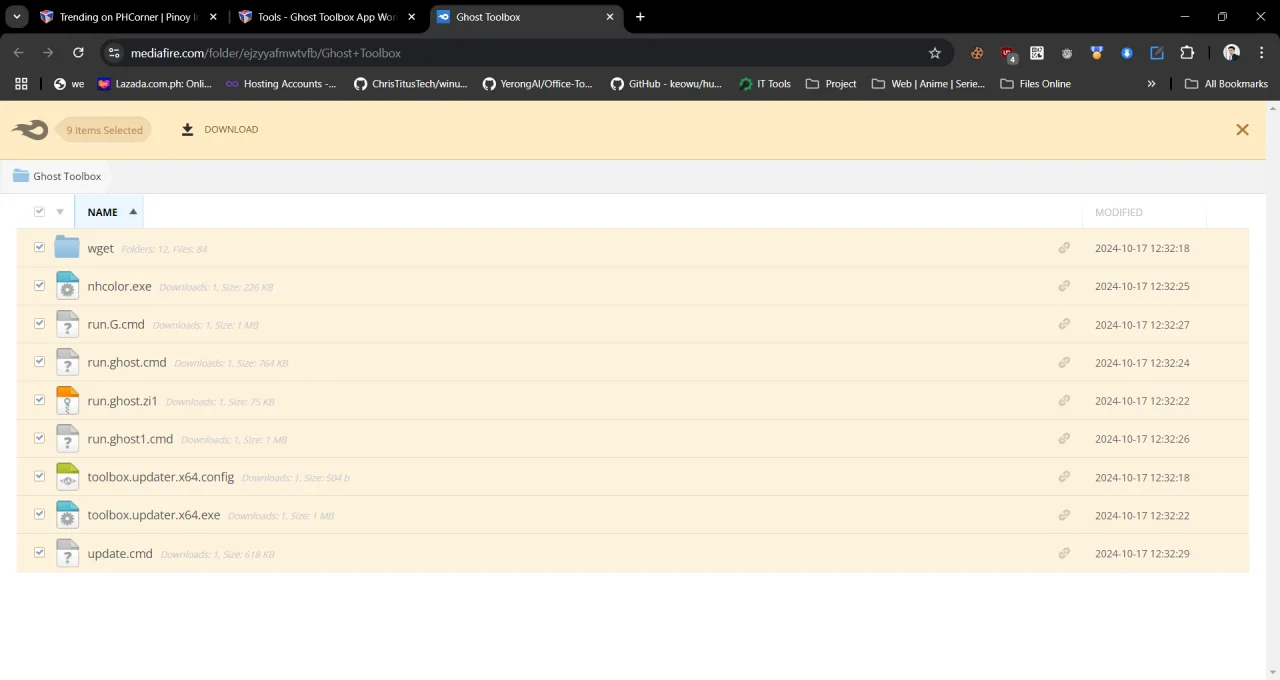Screen dimensions: 1280x680
Task: Open a new browser tab
Action: [640, 17]
